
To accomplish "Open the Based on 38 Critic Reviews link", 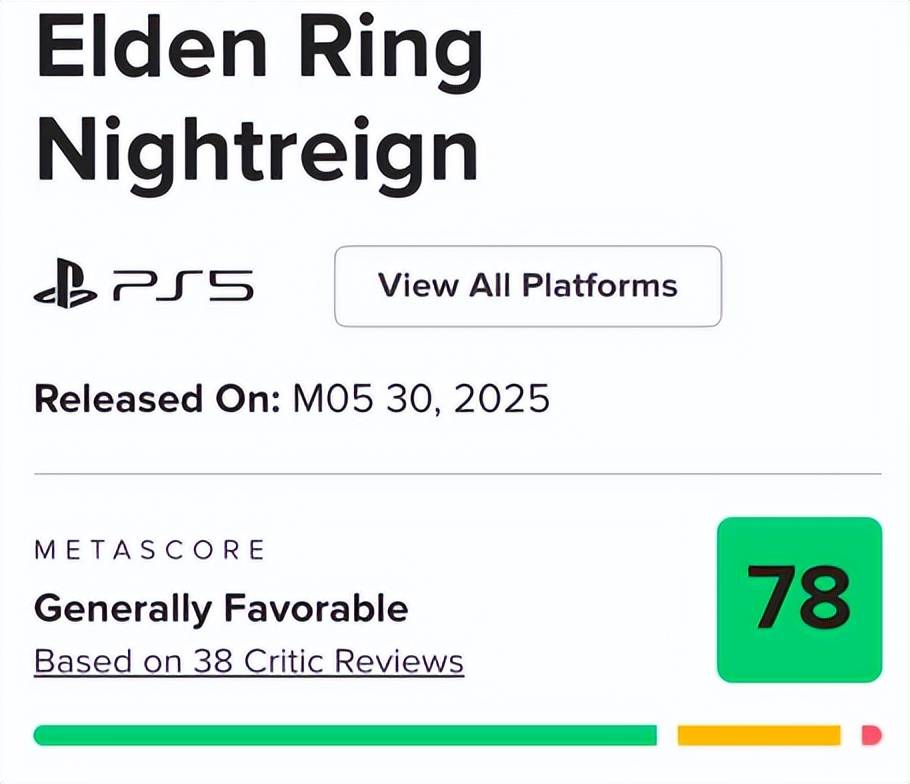I will click(x=249, y=662).
